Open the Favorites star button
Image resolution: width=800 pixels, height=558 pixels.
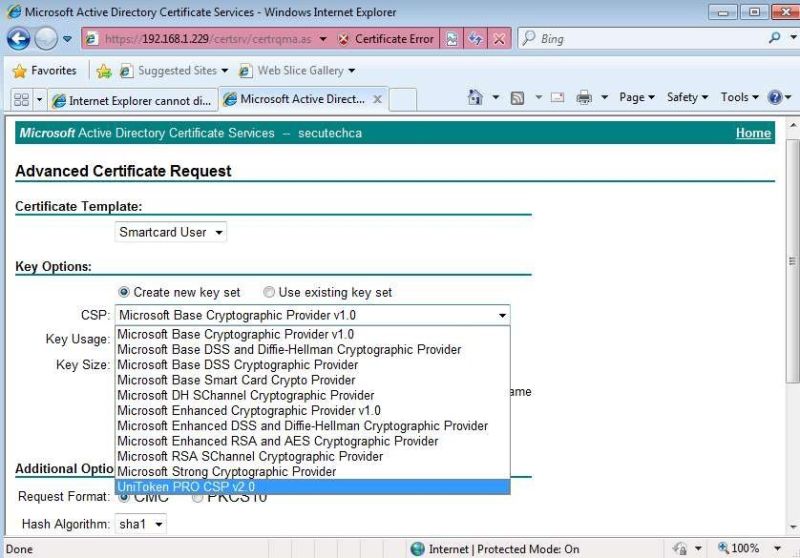tap(44, 70)
